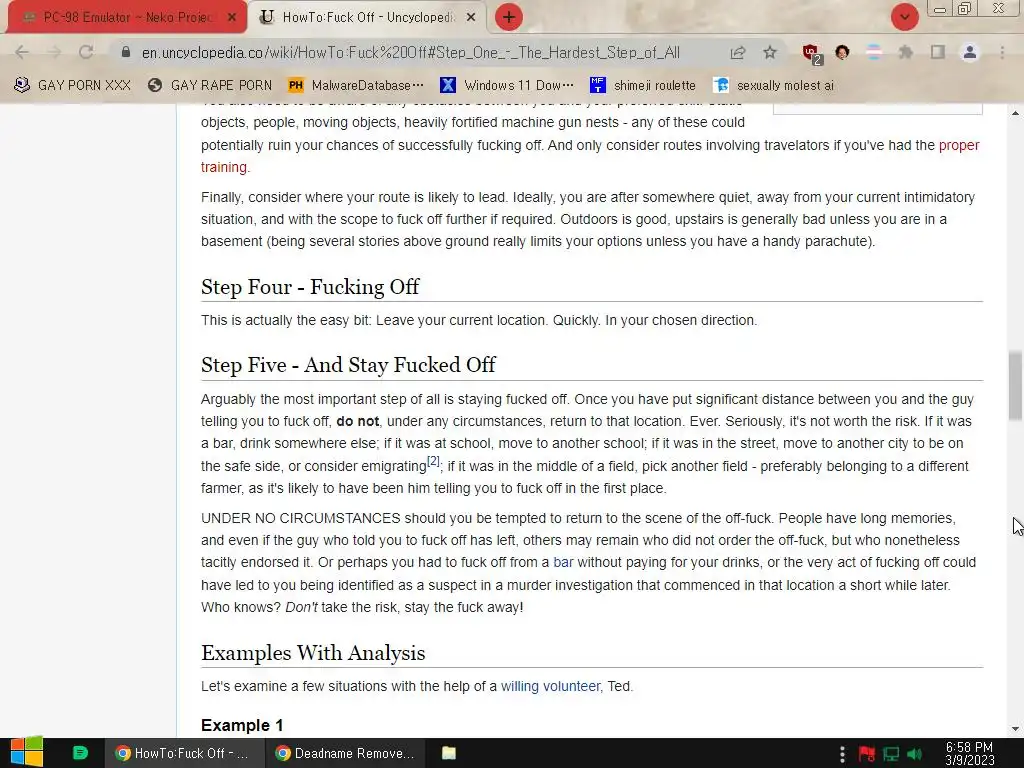
Task: Click the scrollbar up arrow
Action: coord(1015,113)
